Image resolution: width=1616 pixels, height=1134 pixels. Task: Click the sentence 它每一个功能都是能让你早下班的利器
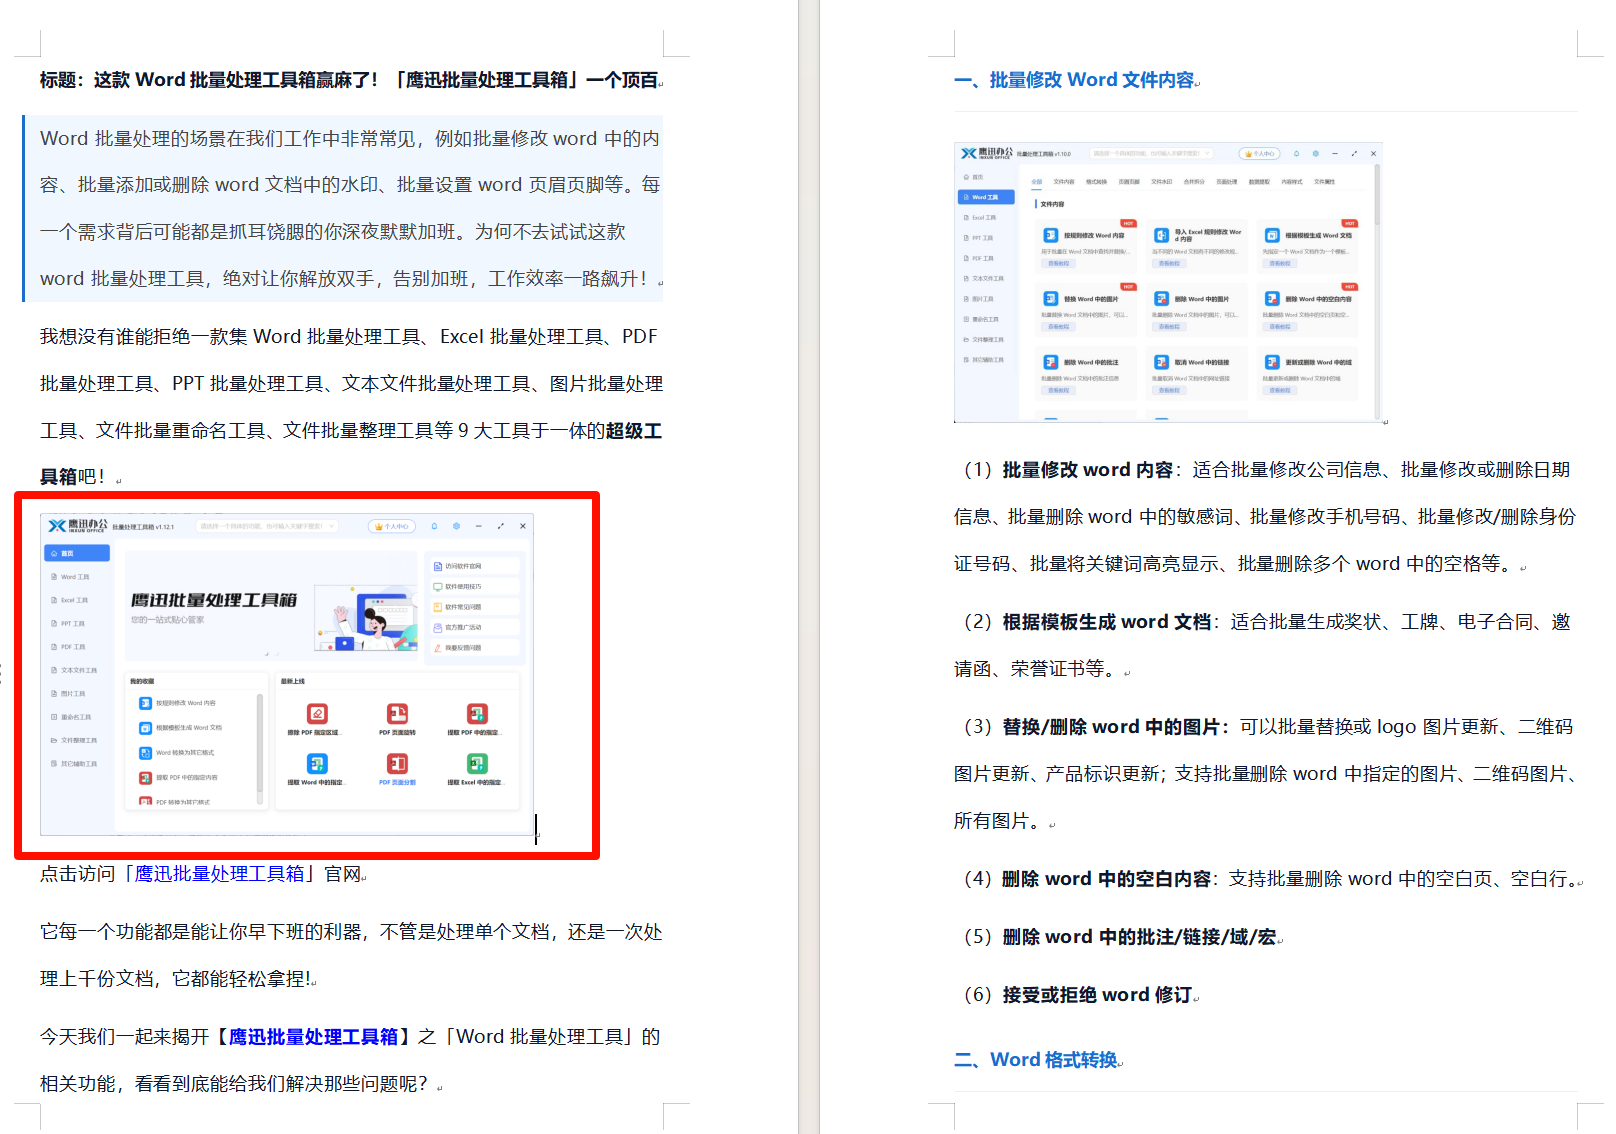[x=200, y=932]
